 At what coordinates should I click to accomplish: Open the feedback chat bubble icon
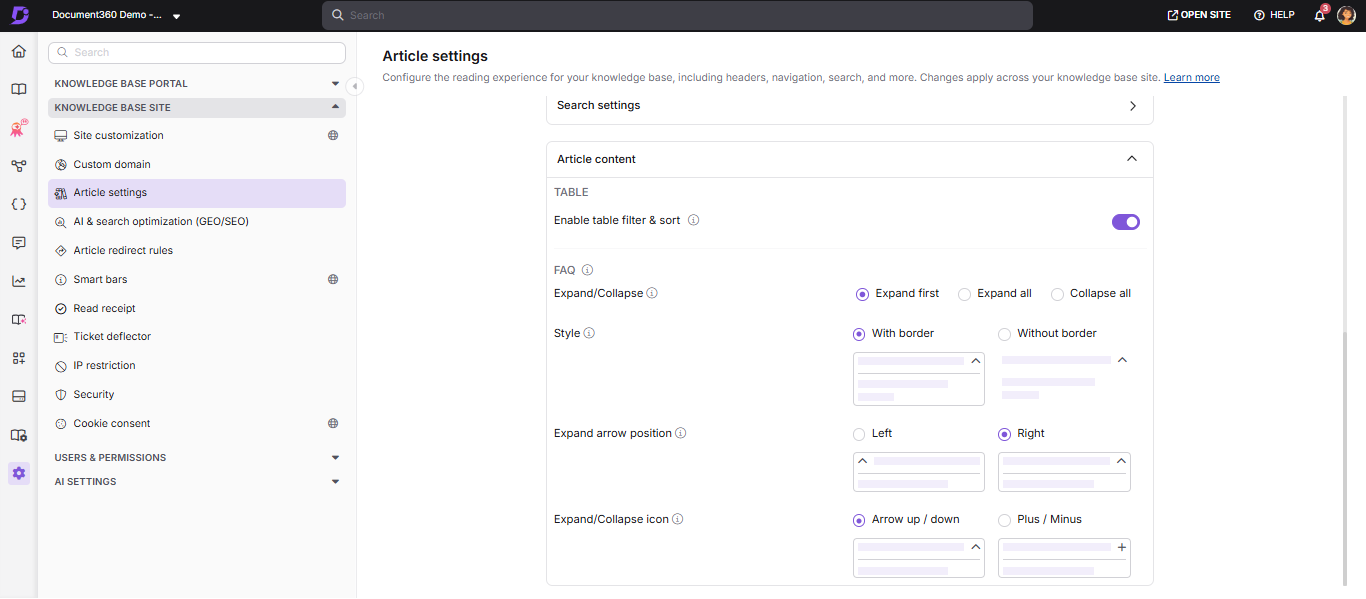tap(19, 243)
